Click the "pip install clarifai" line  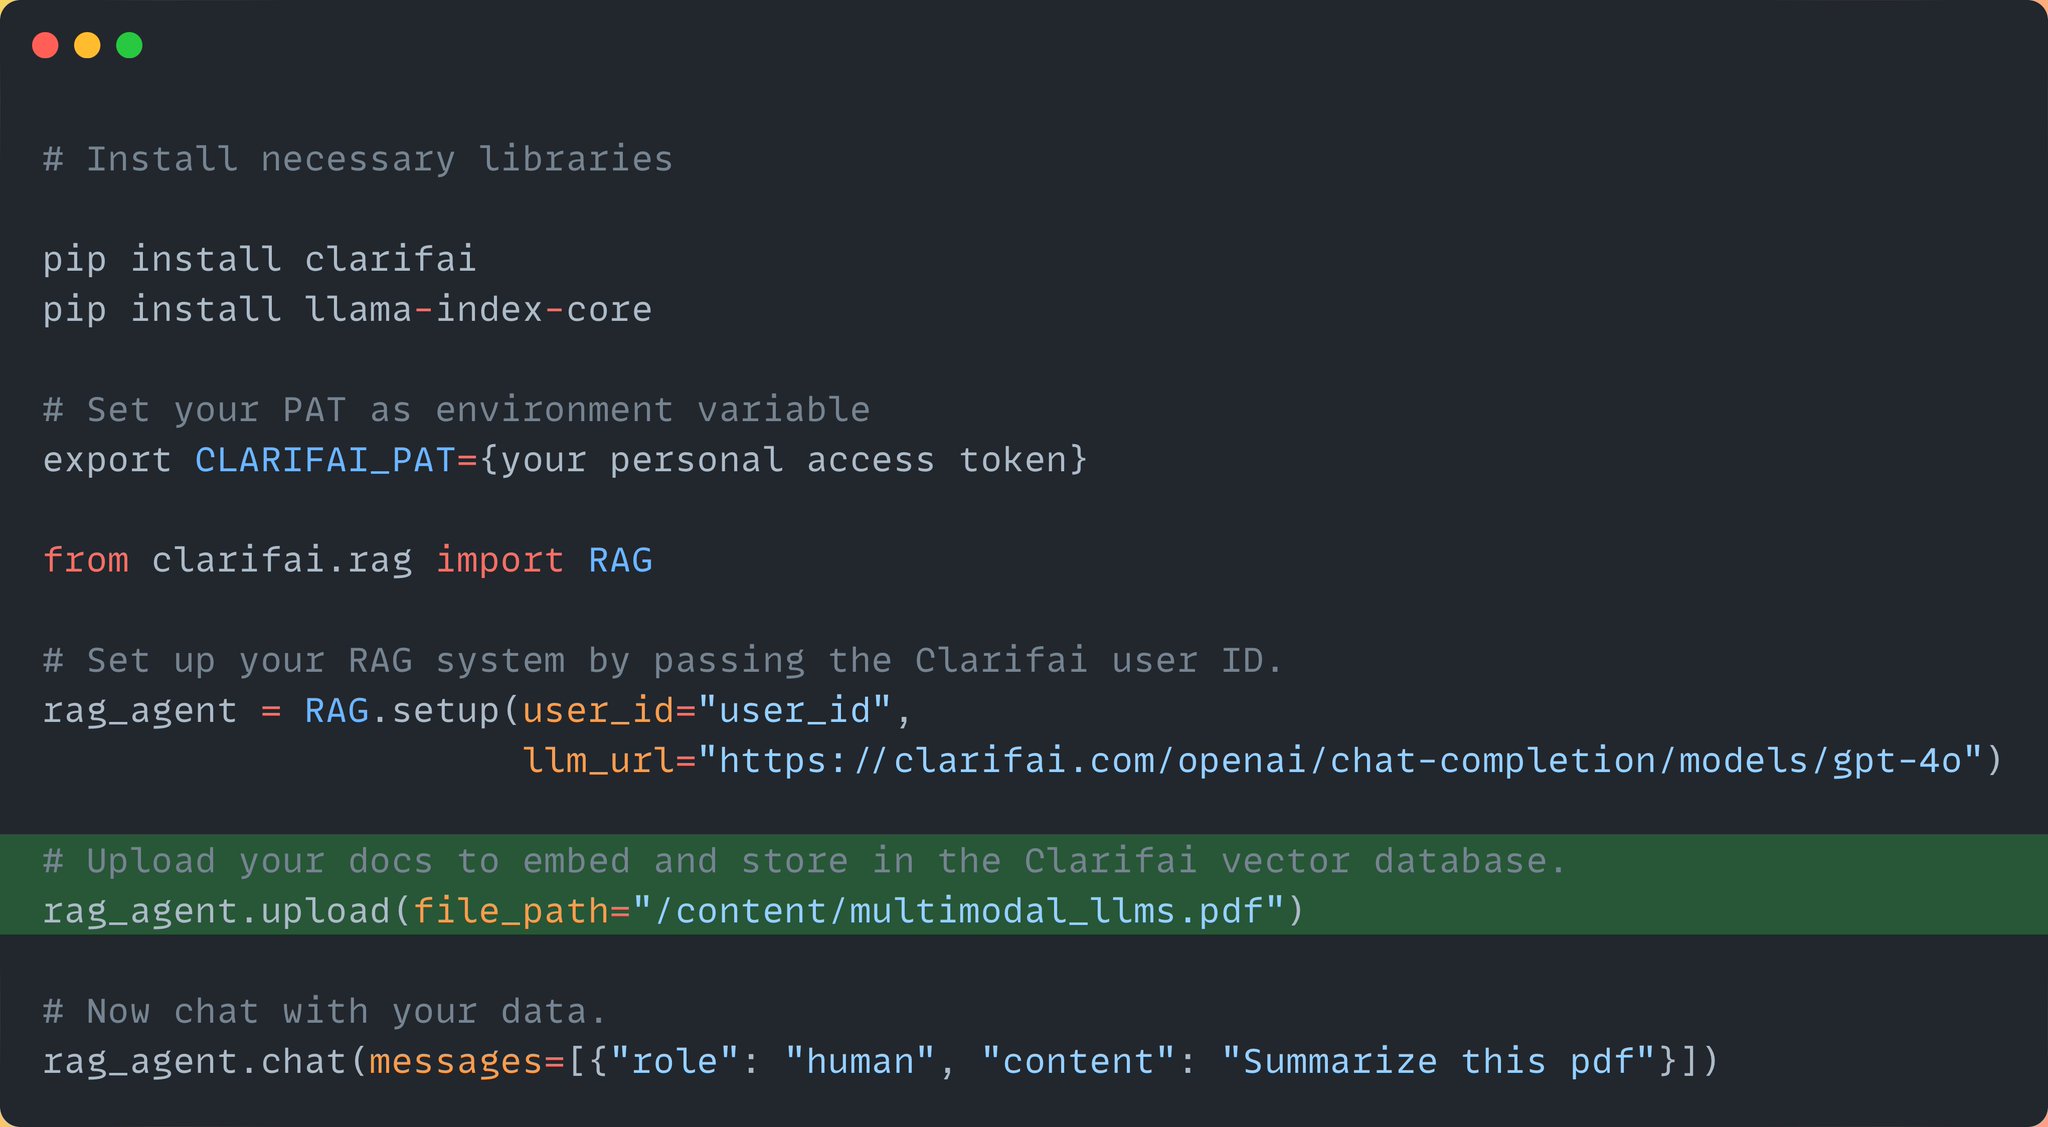click(260, 259)
